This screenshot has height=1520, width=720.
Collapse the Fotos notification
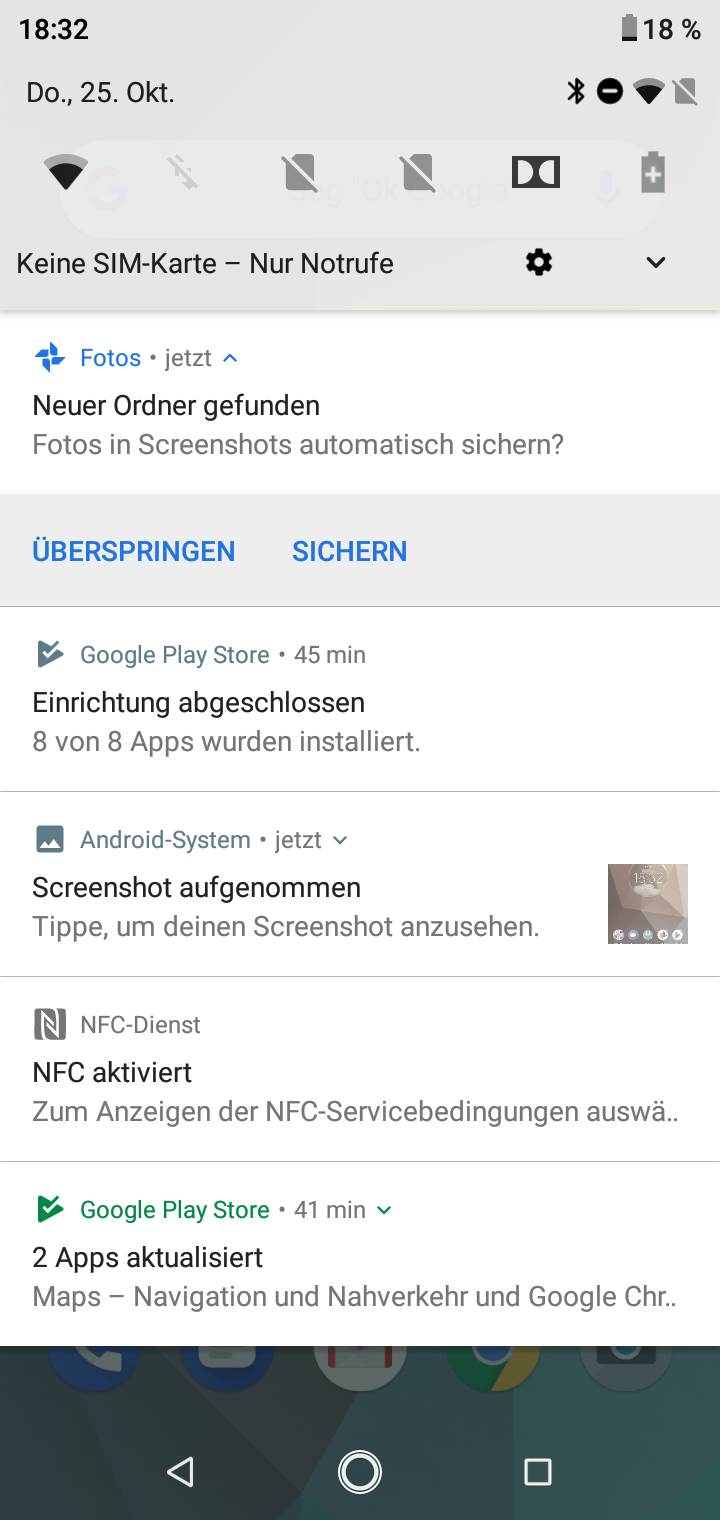tap(230, 358)
